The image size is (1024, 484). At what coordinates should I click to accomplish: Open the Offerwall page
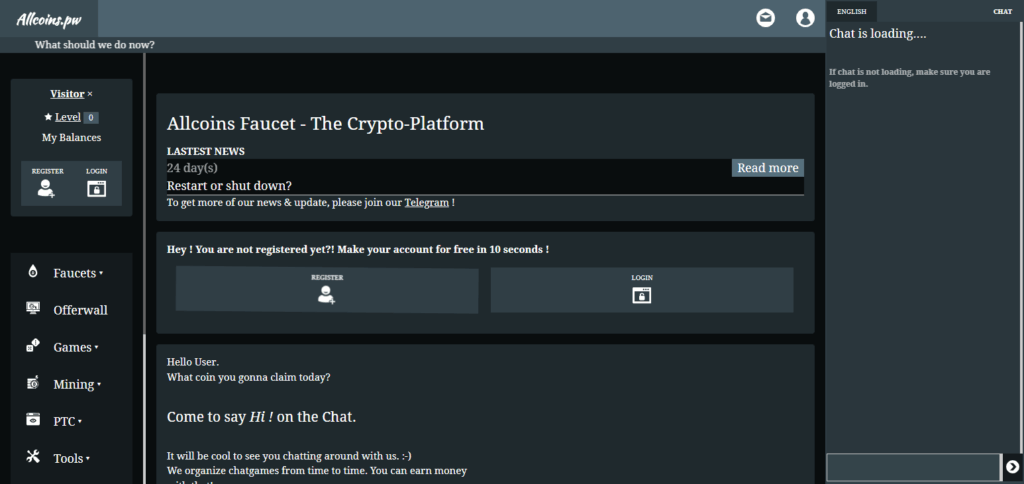click(80, 310)
